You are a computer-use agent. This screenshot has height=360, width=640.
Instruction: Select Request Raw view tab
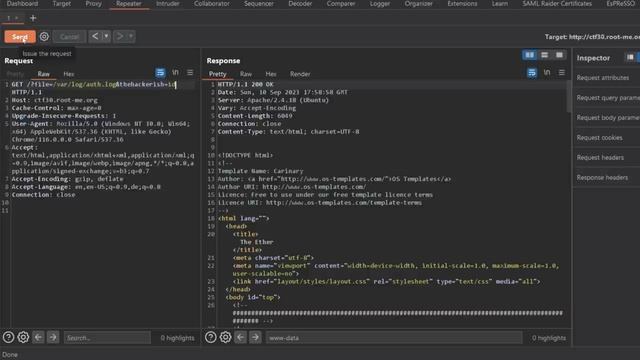(x=44, y=74)
